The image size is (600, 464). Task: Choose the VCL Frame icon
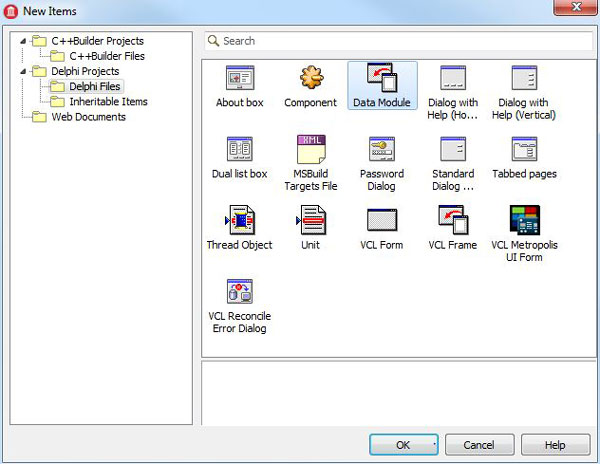pyautogui.click(x=452, y=220)
